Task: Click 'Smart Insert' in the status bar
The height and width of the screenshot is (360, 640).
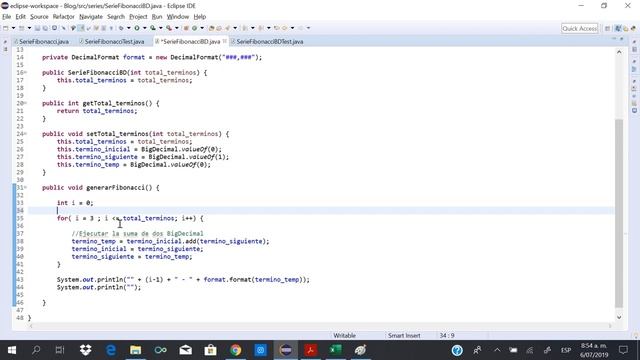Action: [404, 336]
